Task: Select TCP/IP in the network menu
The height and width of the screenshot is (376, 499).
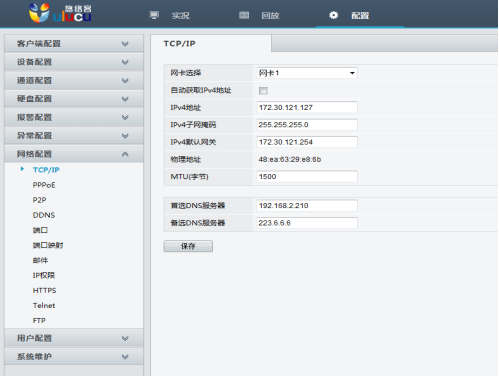Action: coord(46,170)
